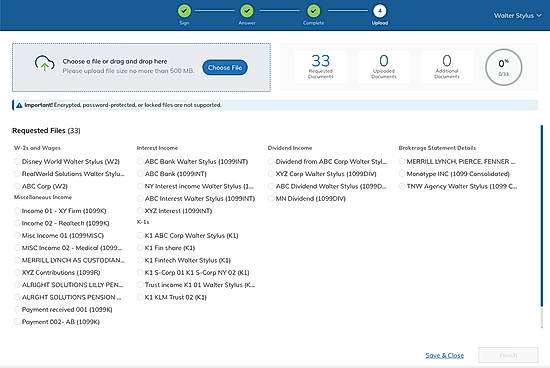This screenshot has width=550, height=368.
Task: Check Income 01 - XY Firm (1099K)
Action: click(17, 211)
